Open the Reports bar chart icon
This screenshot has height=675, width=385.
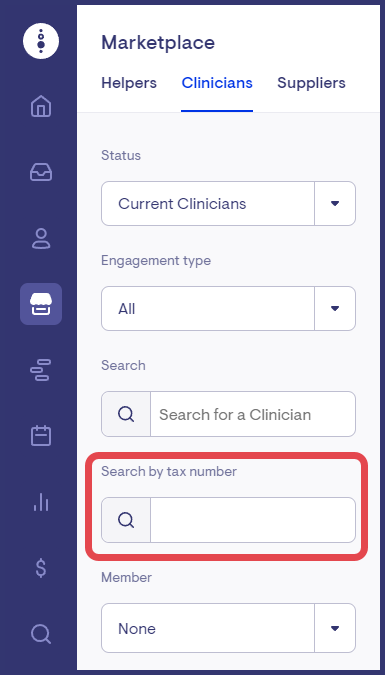(41, 502)
